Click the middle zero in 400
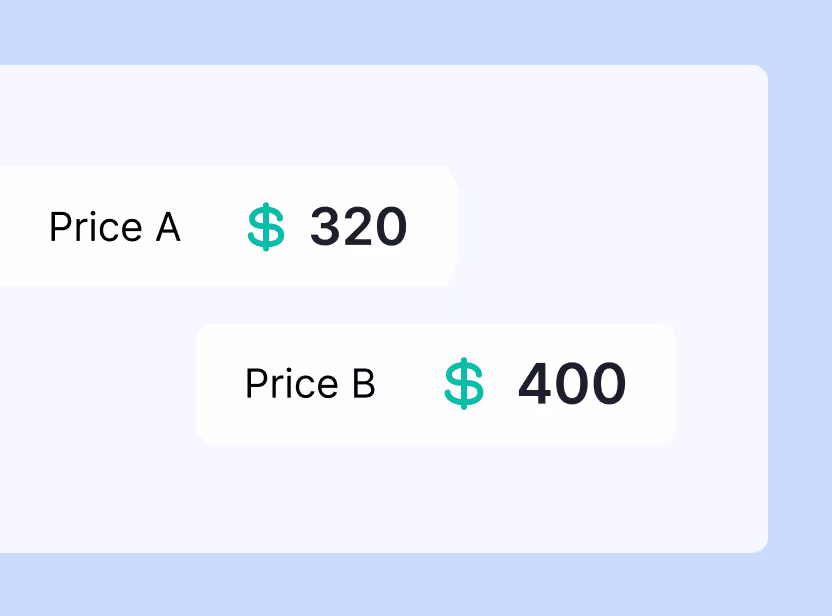 click(573, 384)
